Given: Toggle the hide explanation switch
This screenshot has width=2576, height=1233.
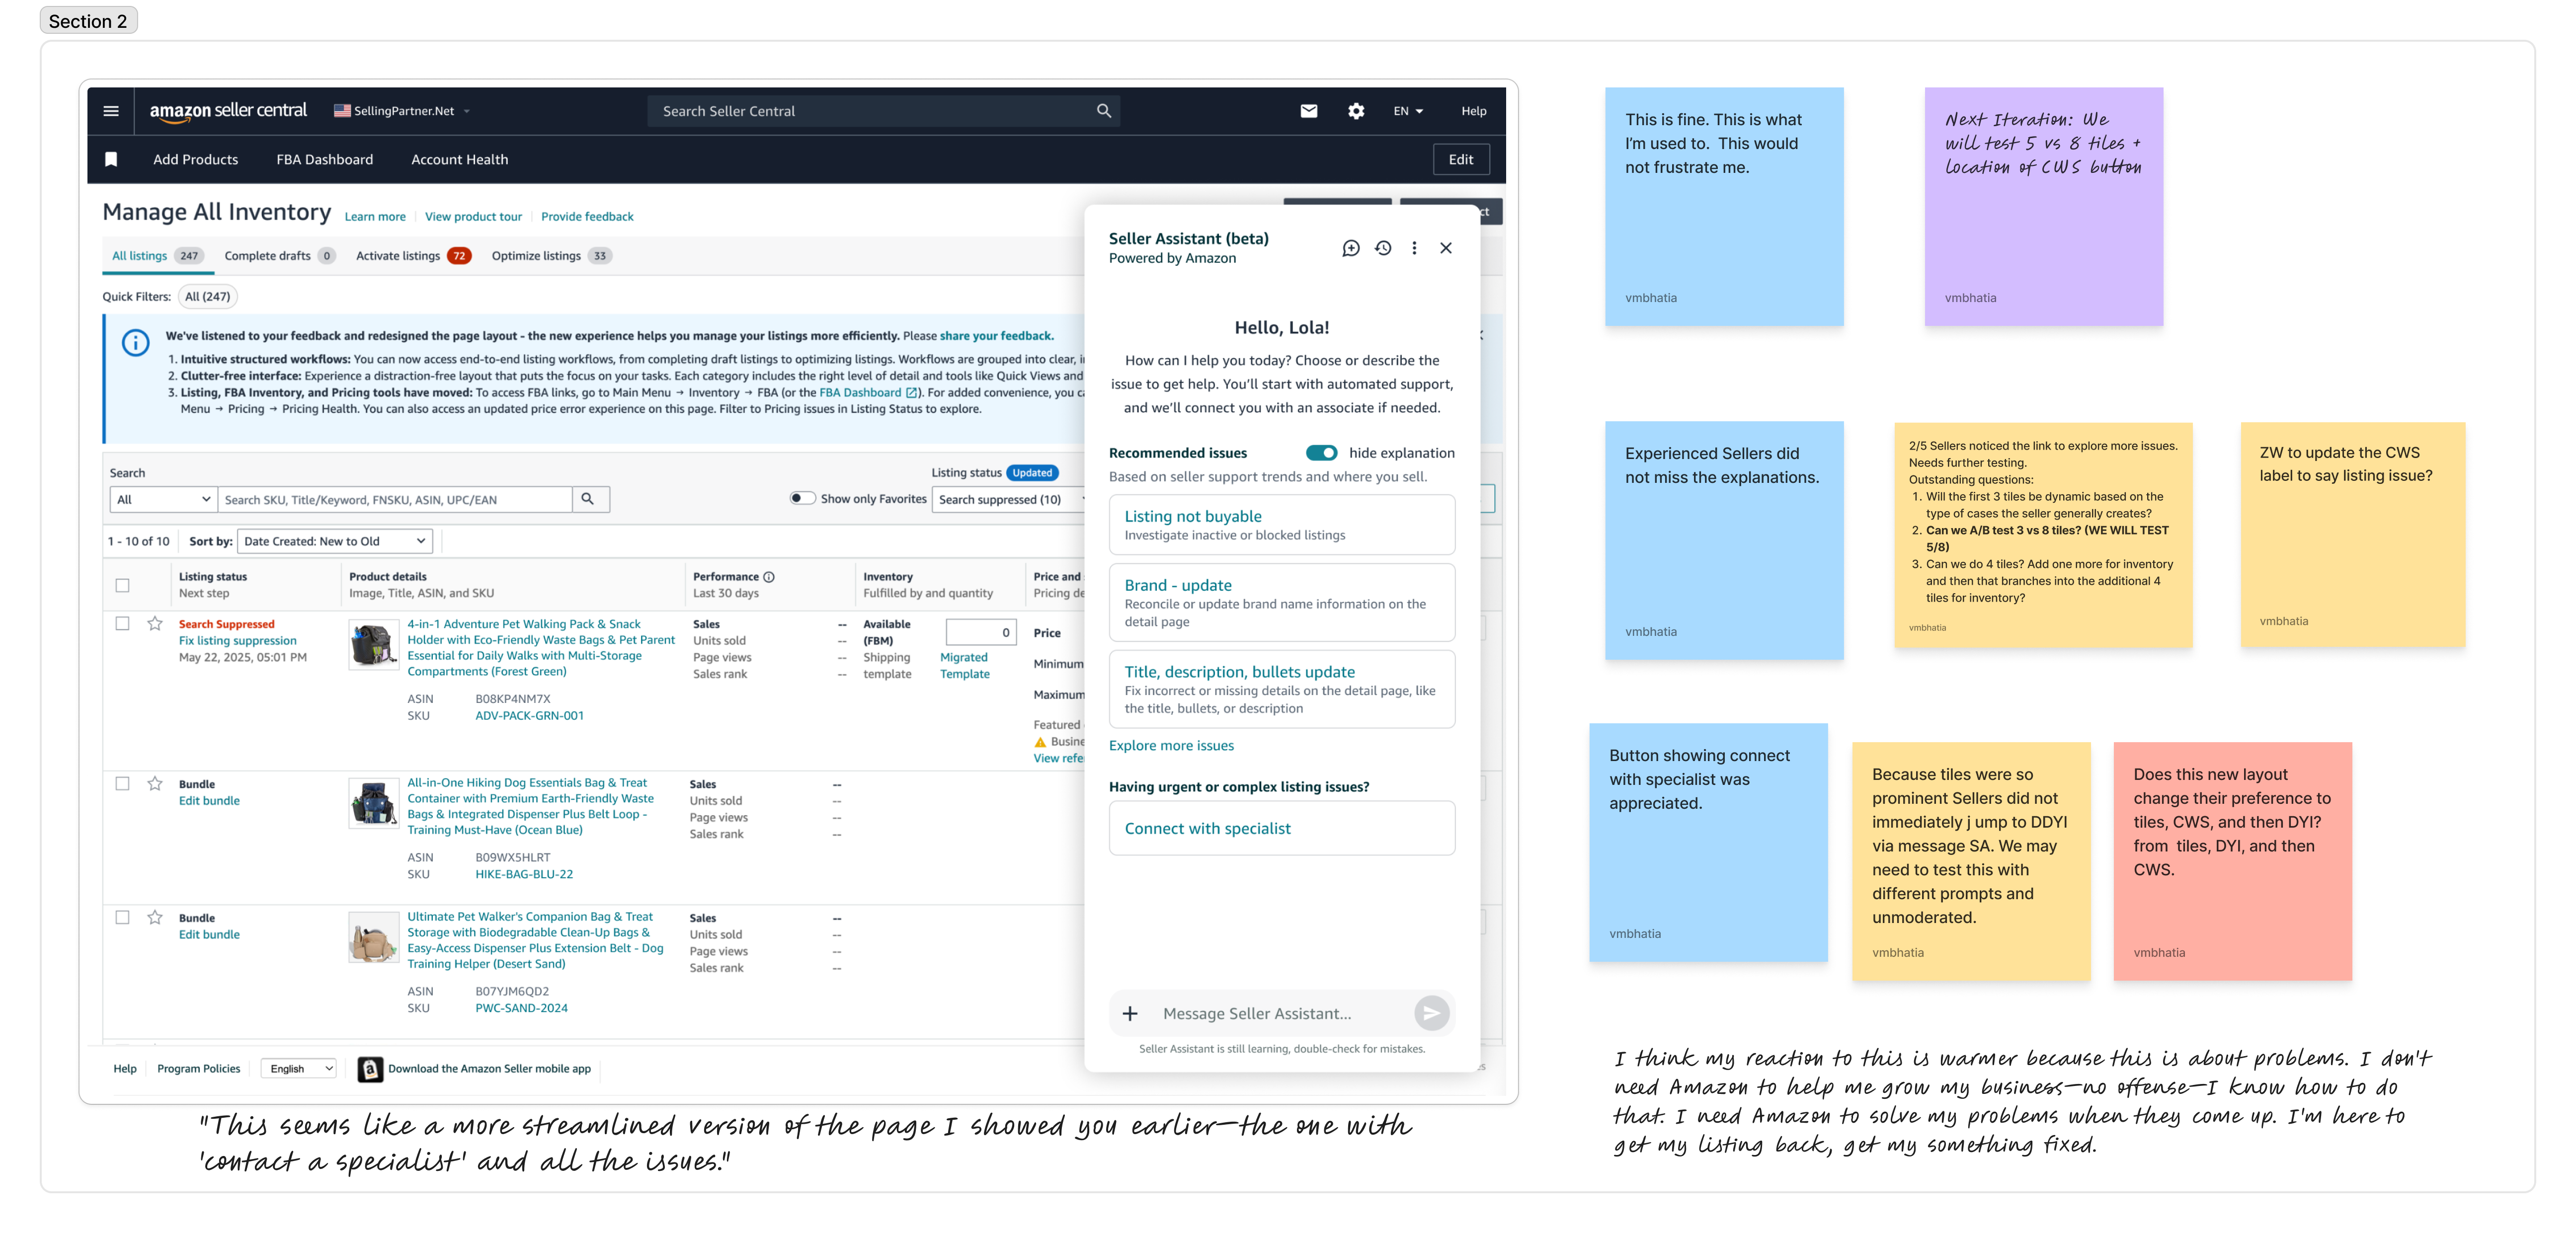Looking at the screenshot, I should point(1321,453).
